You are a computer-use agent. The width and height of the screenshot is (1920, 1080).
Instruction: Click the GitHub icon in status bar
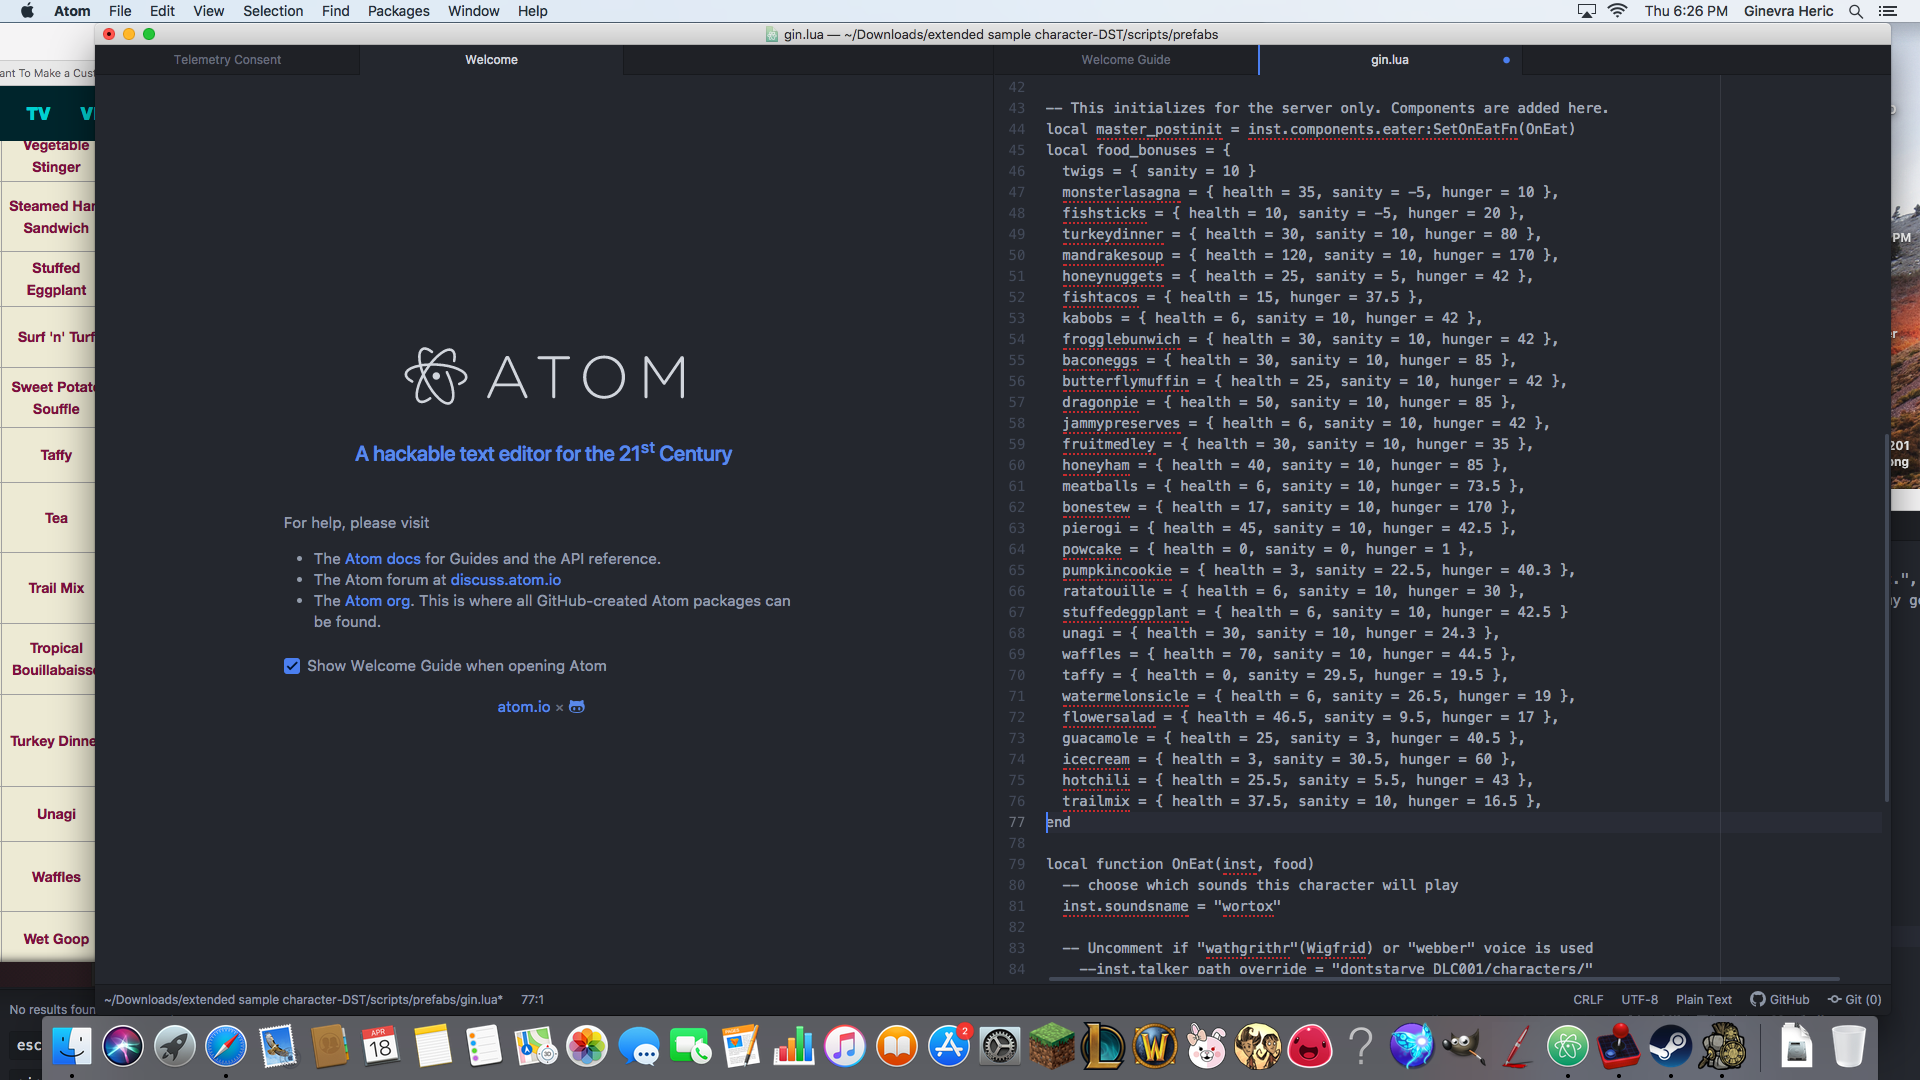pos(1757,999)
